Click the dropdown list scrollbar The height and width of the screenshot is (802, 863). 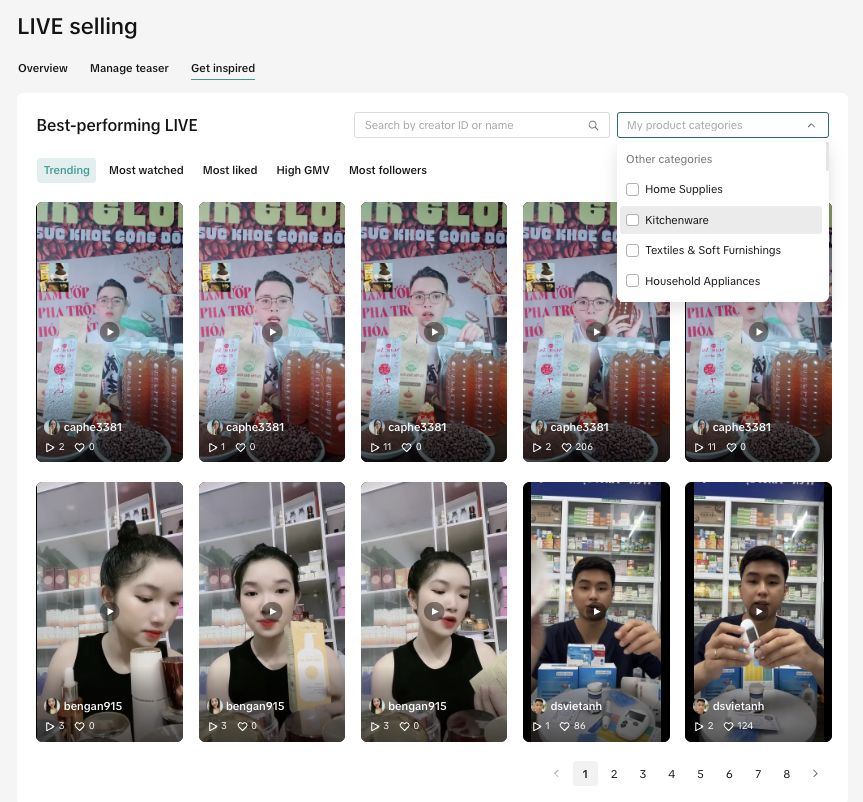tap(827, 157)
